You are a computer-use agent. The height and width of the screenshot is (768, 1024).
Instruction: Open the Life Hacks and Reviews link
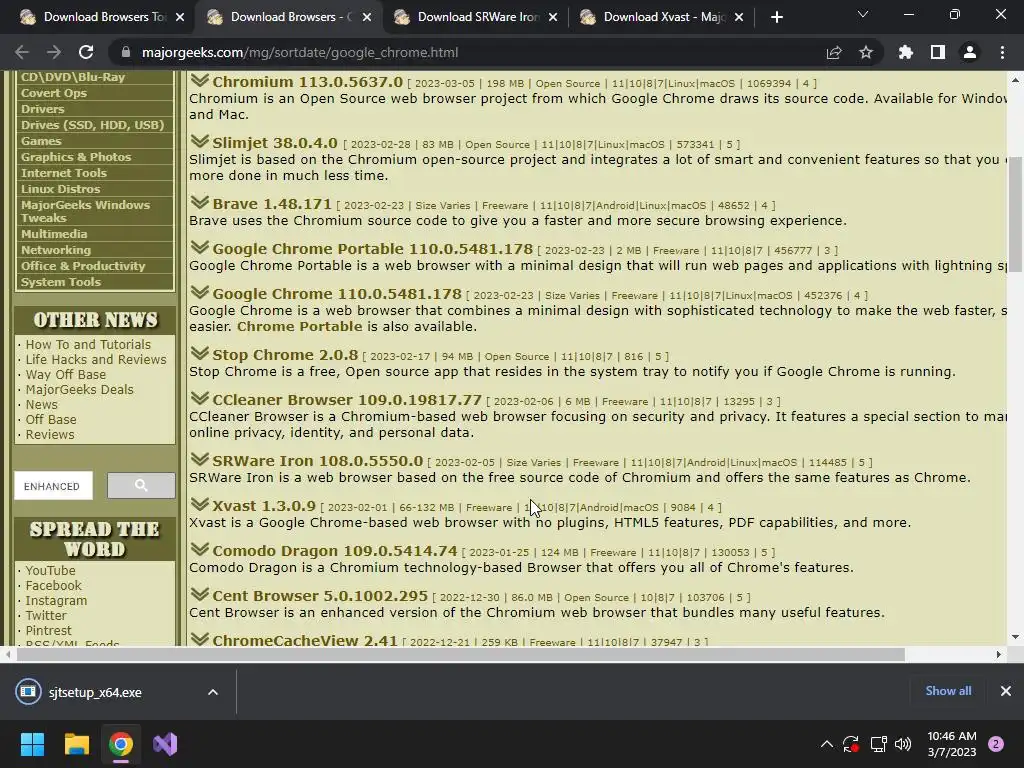(96, 359)
